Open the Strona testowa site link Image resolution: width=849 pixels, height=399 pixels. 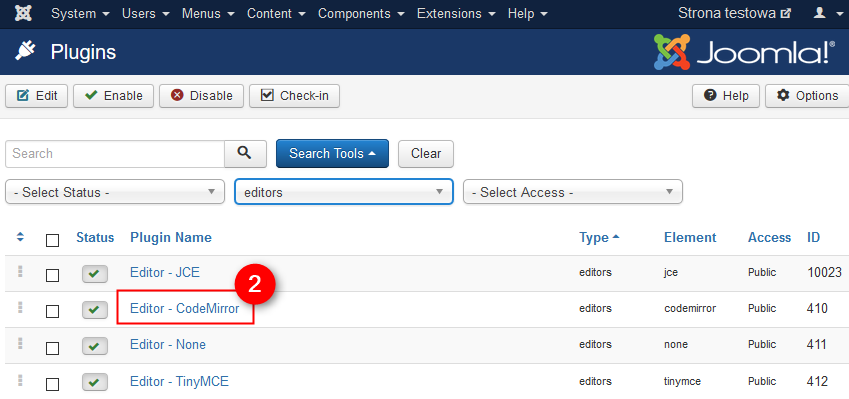[x=735, y=14]
